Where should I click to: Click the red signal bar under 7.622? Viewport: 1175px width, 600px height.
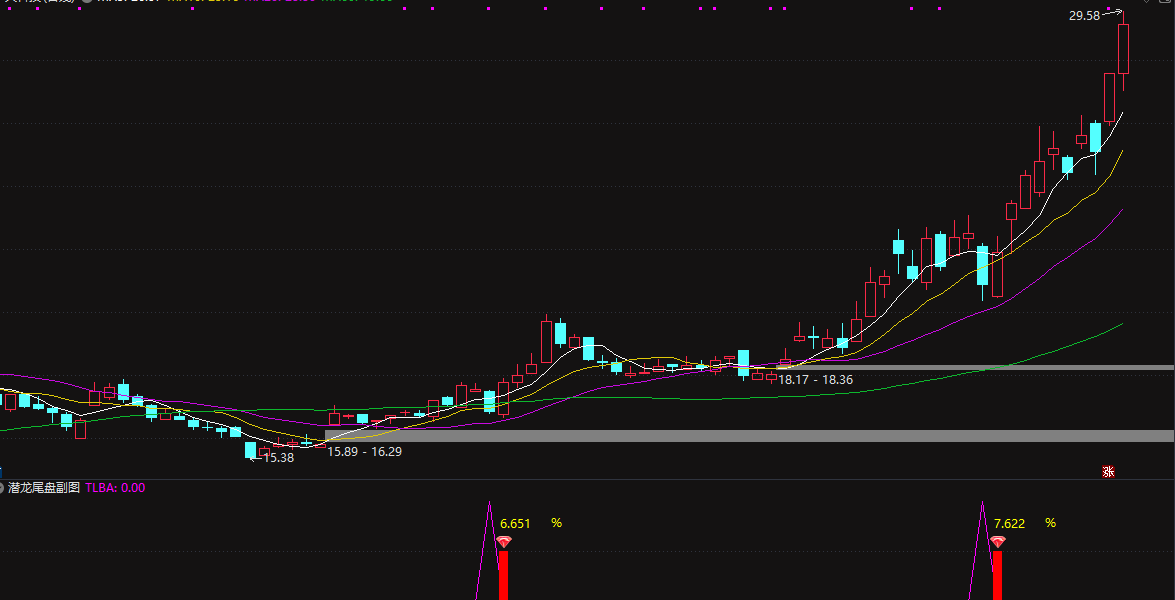click(997, 575)
